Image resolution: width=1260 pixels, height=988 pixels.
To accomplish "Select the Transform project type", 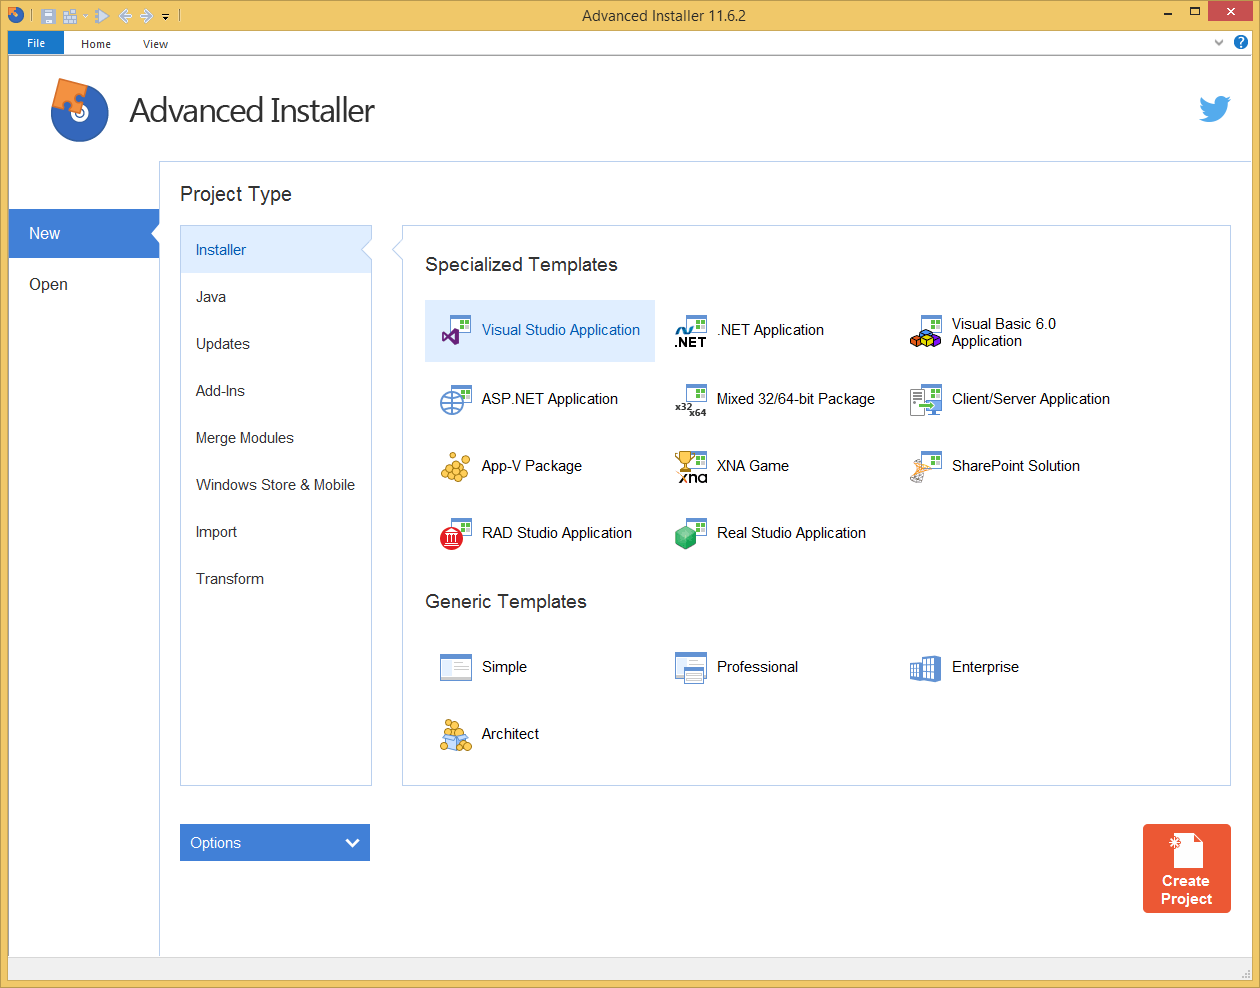I will 276,579.
